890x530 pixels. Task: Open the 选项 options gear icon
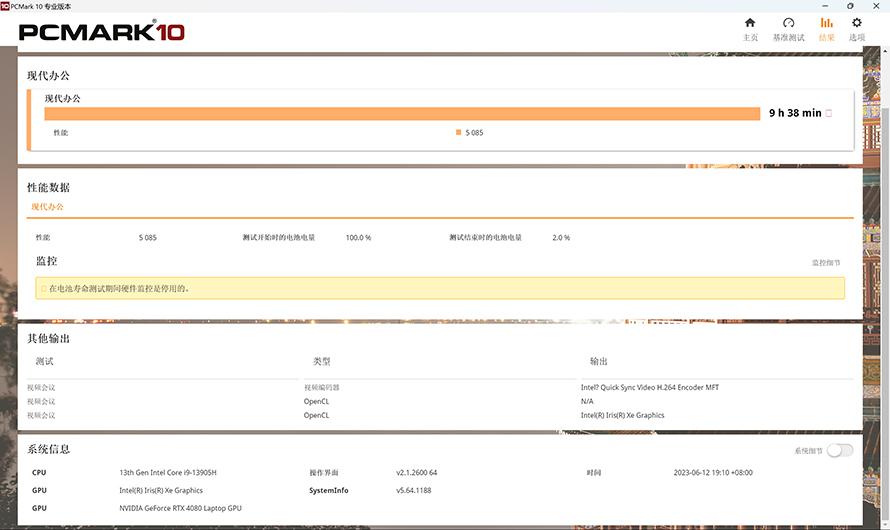857,23
